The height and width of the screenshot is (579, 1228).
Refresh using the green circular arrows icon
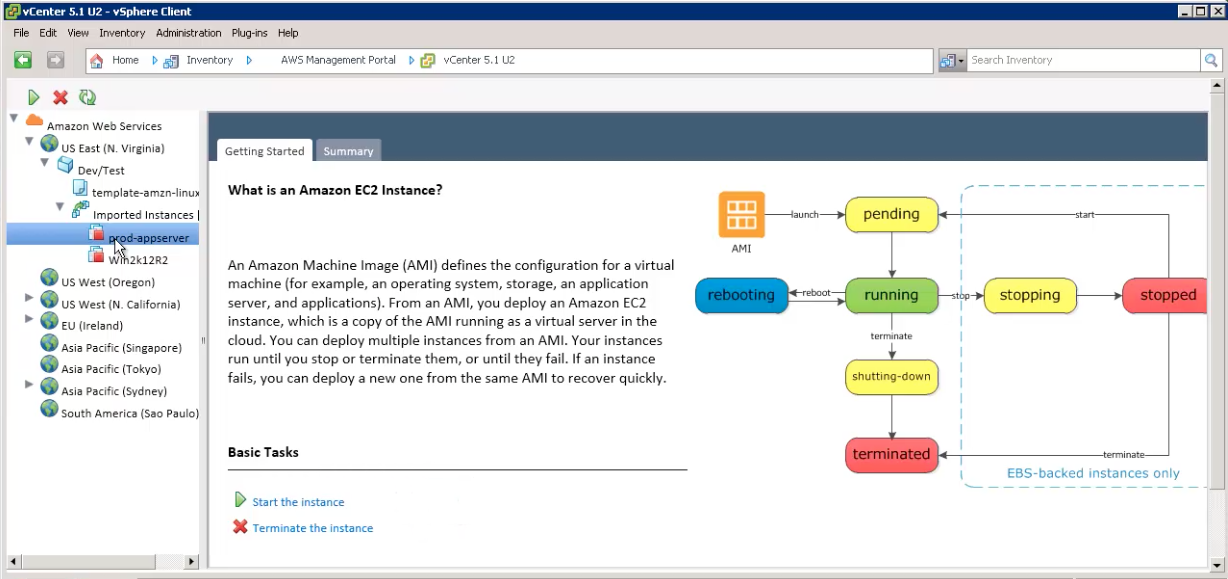[x=87, y=97]
